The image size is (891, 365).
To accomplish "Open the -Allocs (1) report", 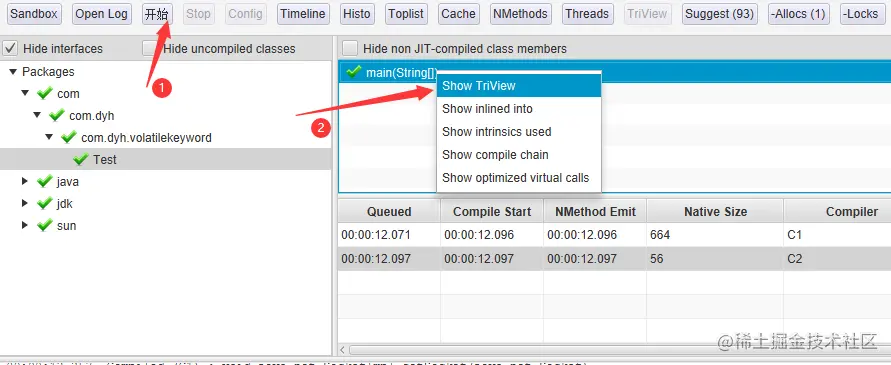I will 798,14.
